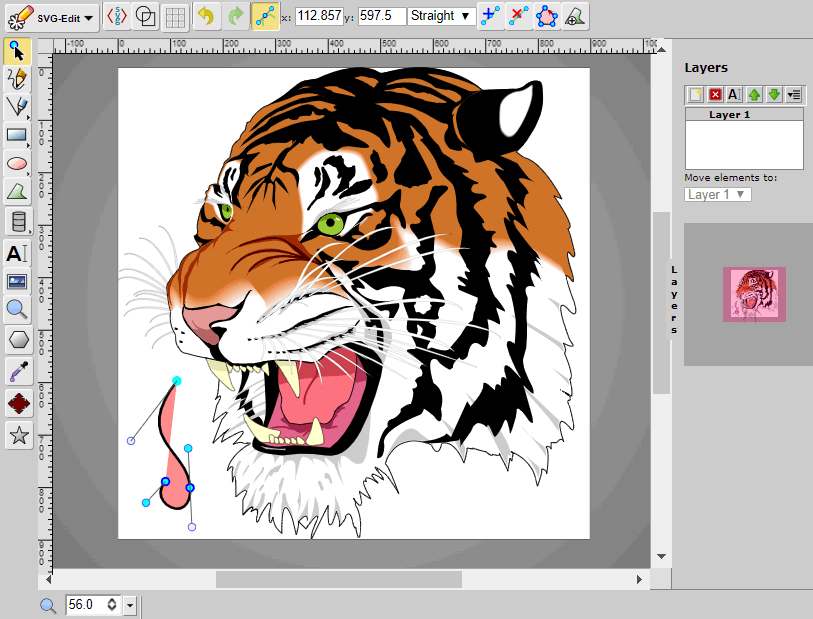Click the Rename Layer icon
This screenshot has height=619, width=813.
click(x=735, y=94)
